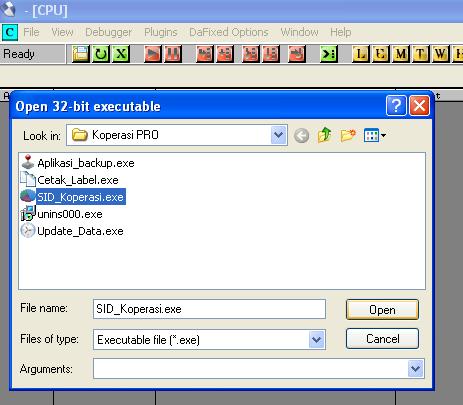Click the green X Close program icon
Image resolution: width=463 pixels, height=405 pixels.
pyautogui.click(x=121, y=54)
